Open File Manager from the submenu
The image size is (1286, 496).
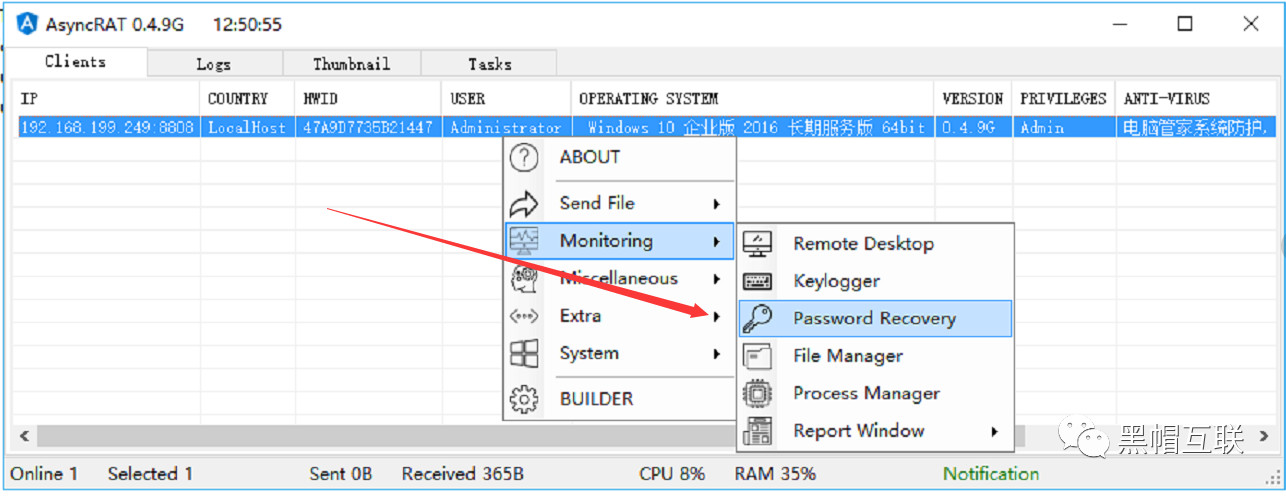click(875, 356)
